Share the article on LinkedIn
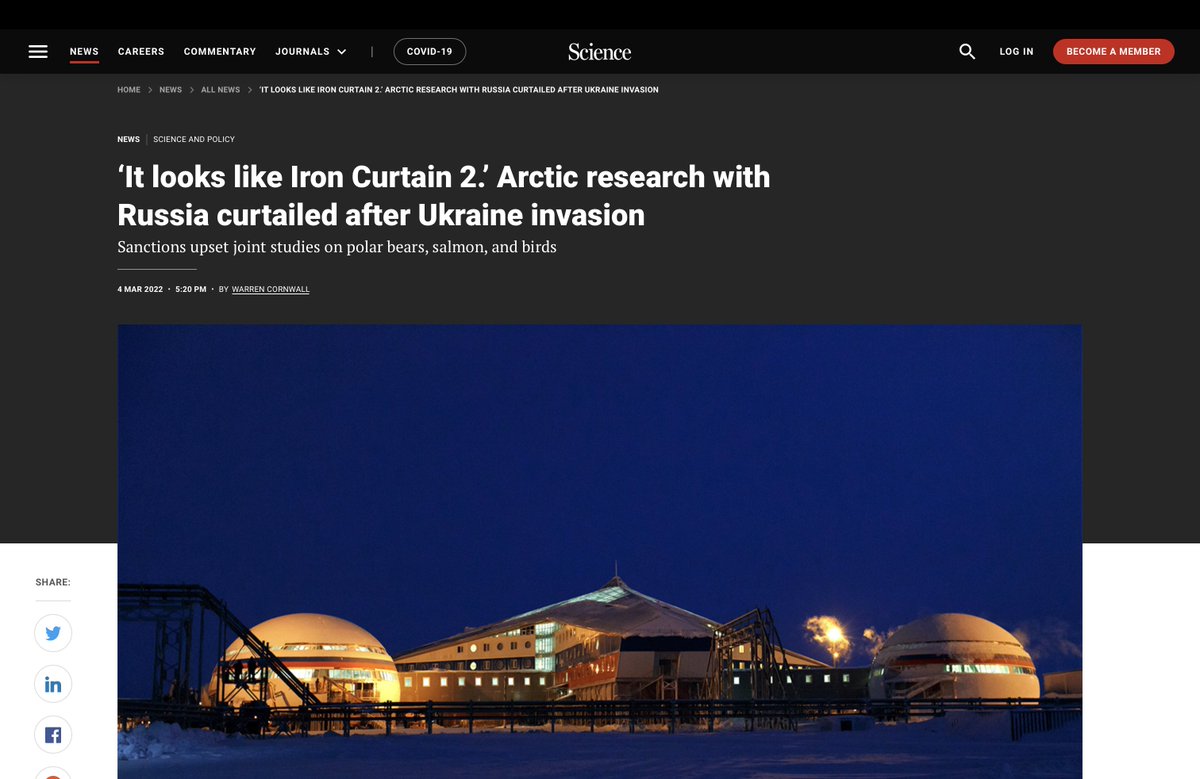 pyautogui.click(x=53, y=684)
